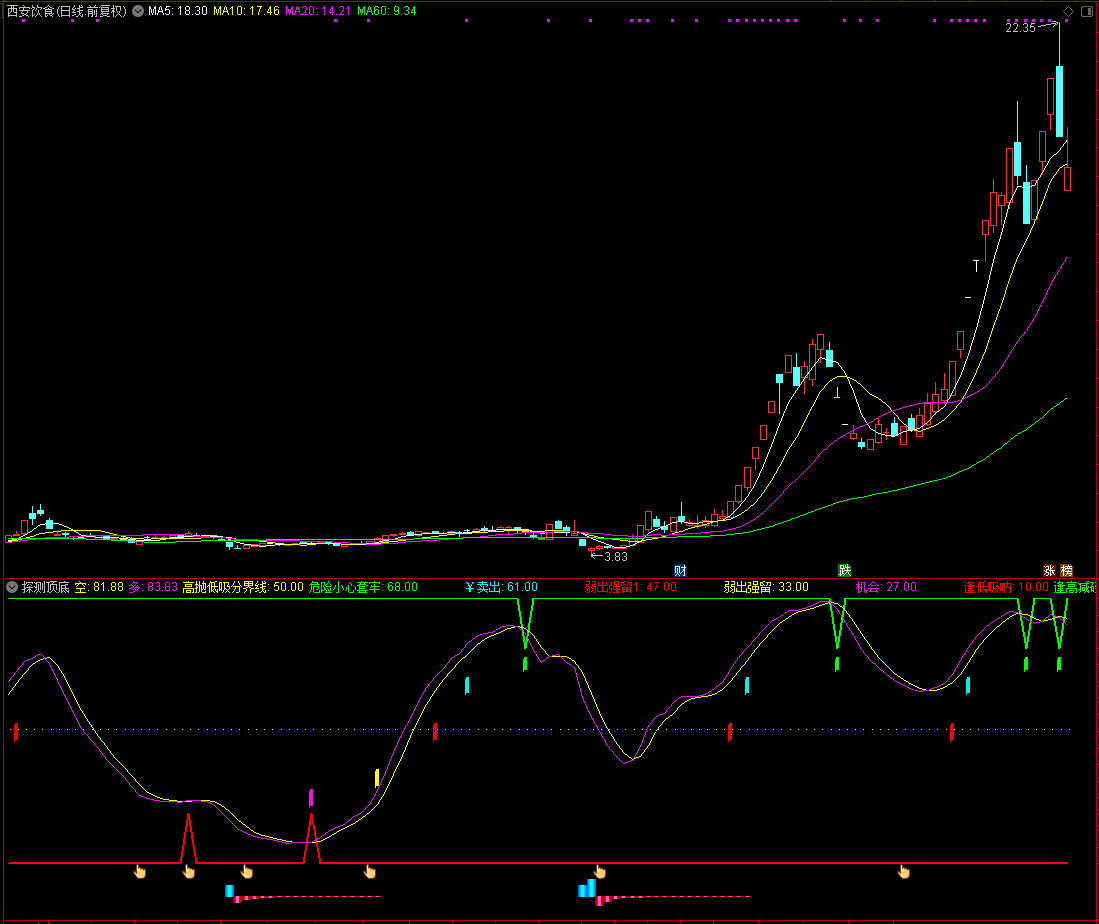Viewport: 1099px width, 924px height.
Task: Click the hand icon right of the second red spike
Action: pyautogui.click(x=370, y=871)
